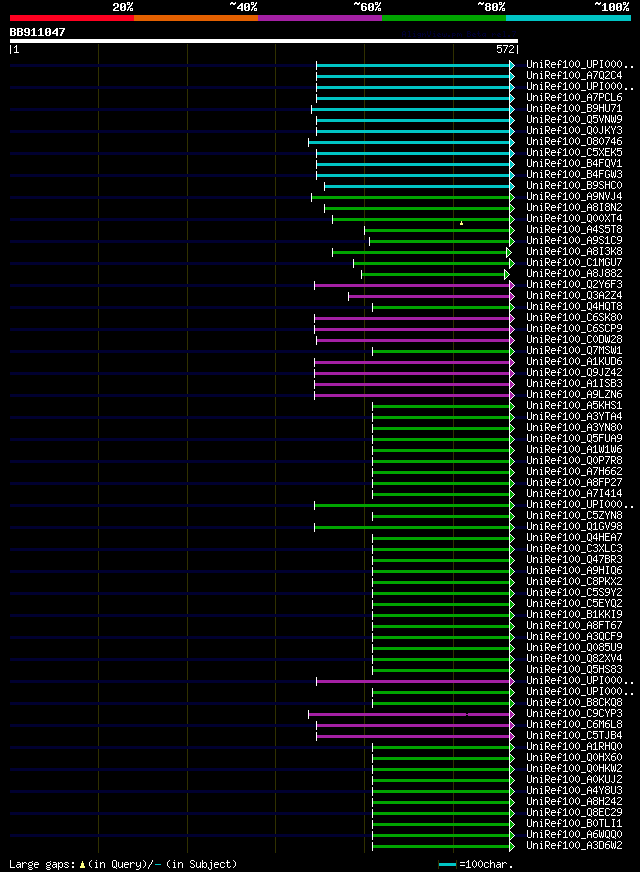
Task: Click the white query sequence bar
Action: click(264, 41)
